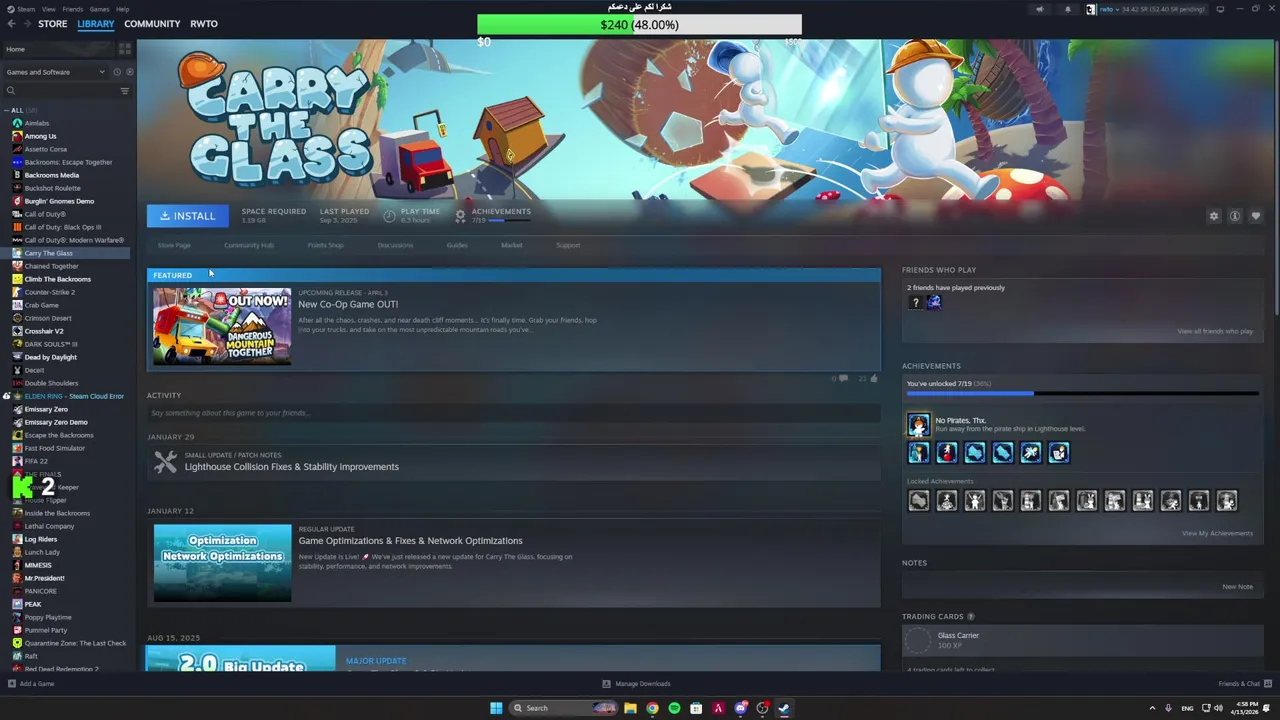Open the library grid view icon

(125, 49)
